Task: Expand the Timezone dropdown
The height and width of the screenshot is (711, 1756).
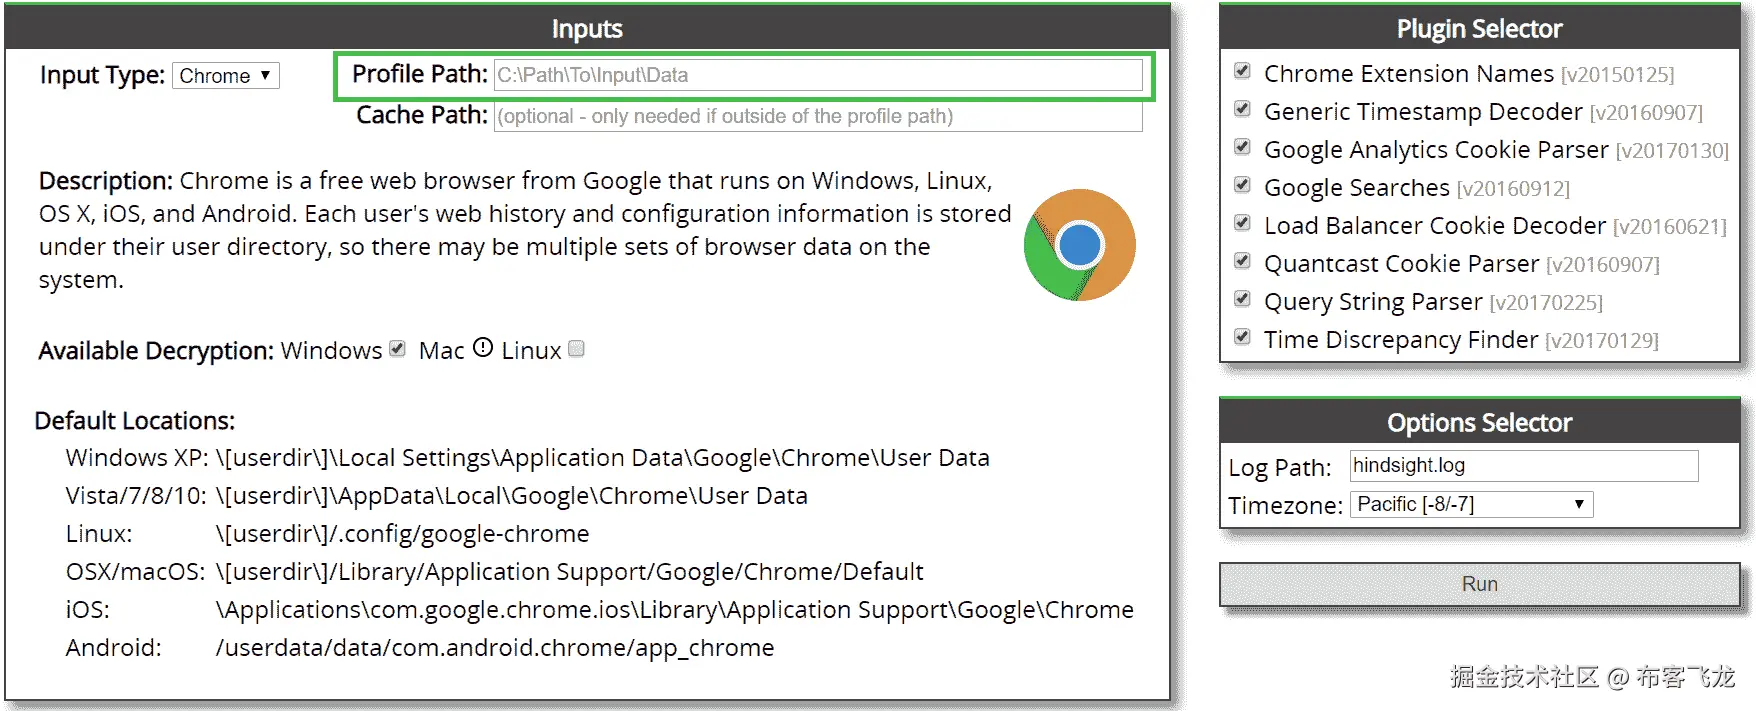Action: 1470,504
